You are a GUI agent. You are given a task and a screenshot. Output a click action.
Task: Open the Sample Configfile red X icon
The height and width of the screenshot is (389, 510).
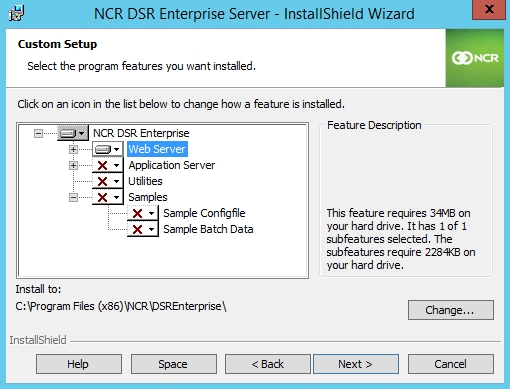coord(142,213)
